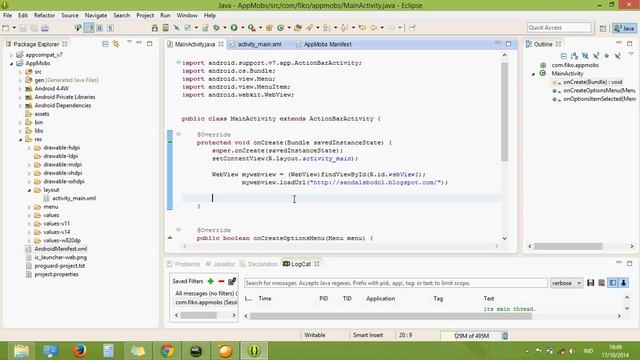Collapse the res folder in Package Explorer

pos(20,140)
